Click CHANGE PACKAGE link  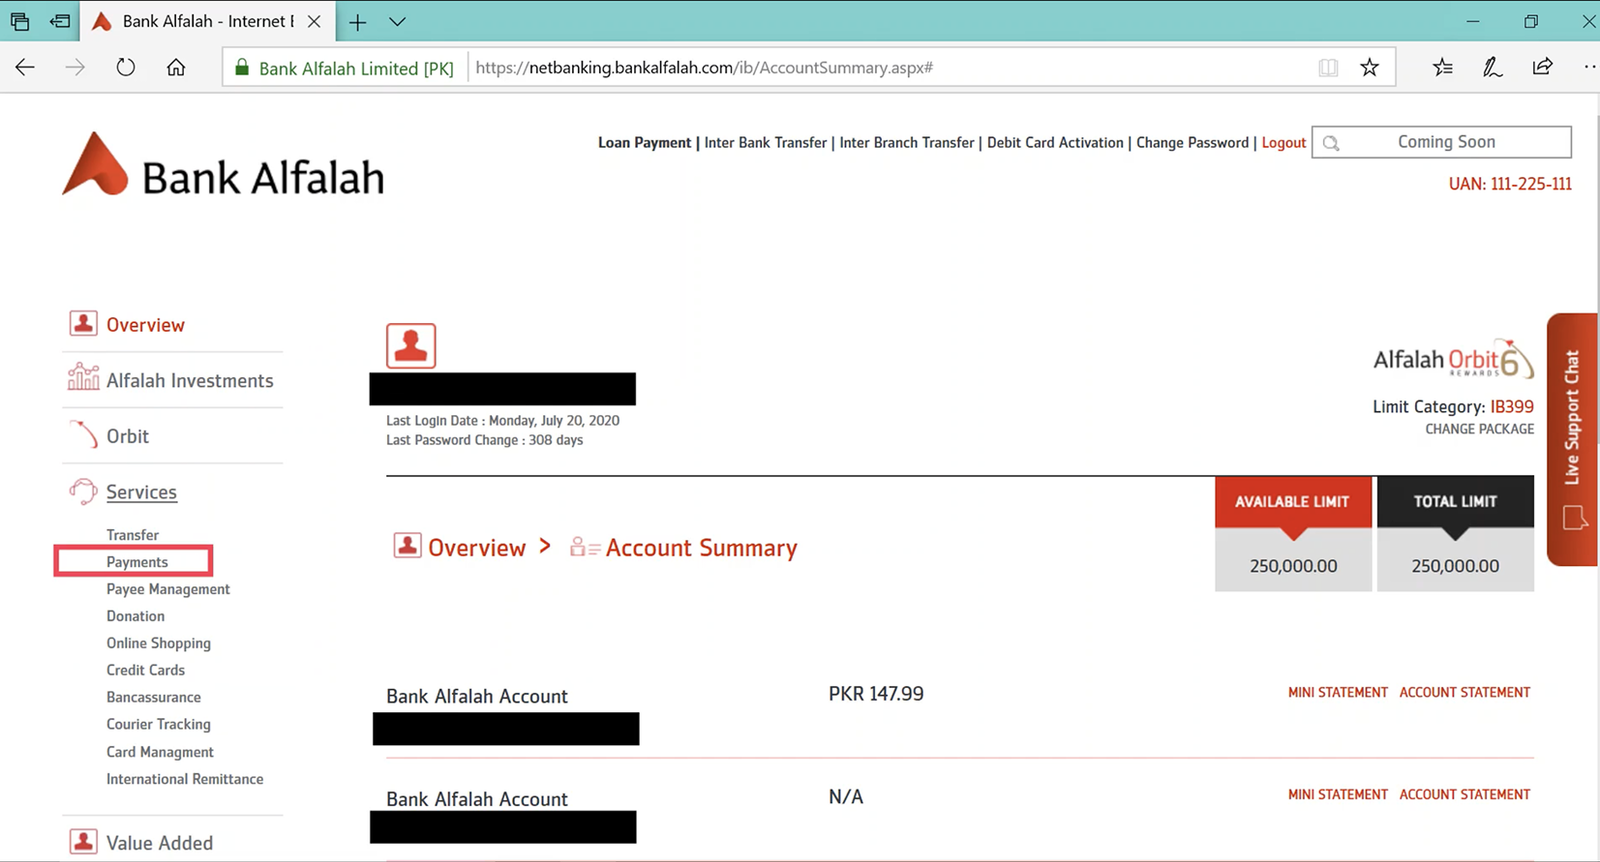(1479, 429)
